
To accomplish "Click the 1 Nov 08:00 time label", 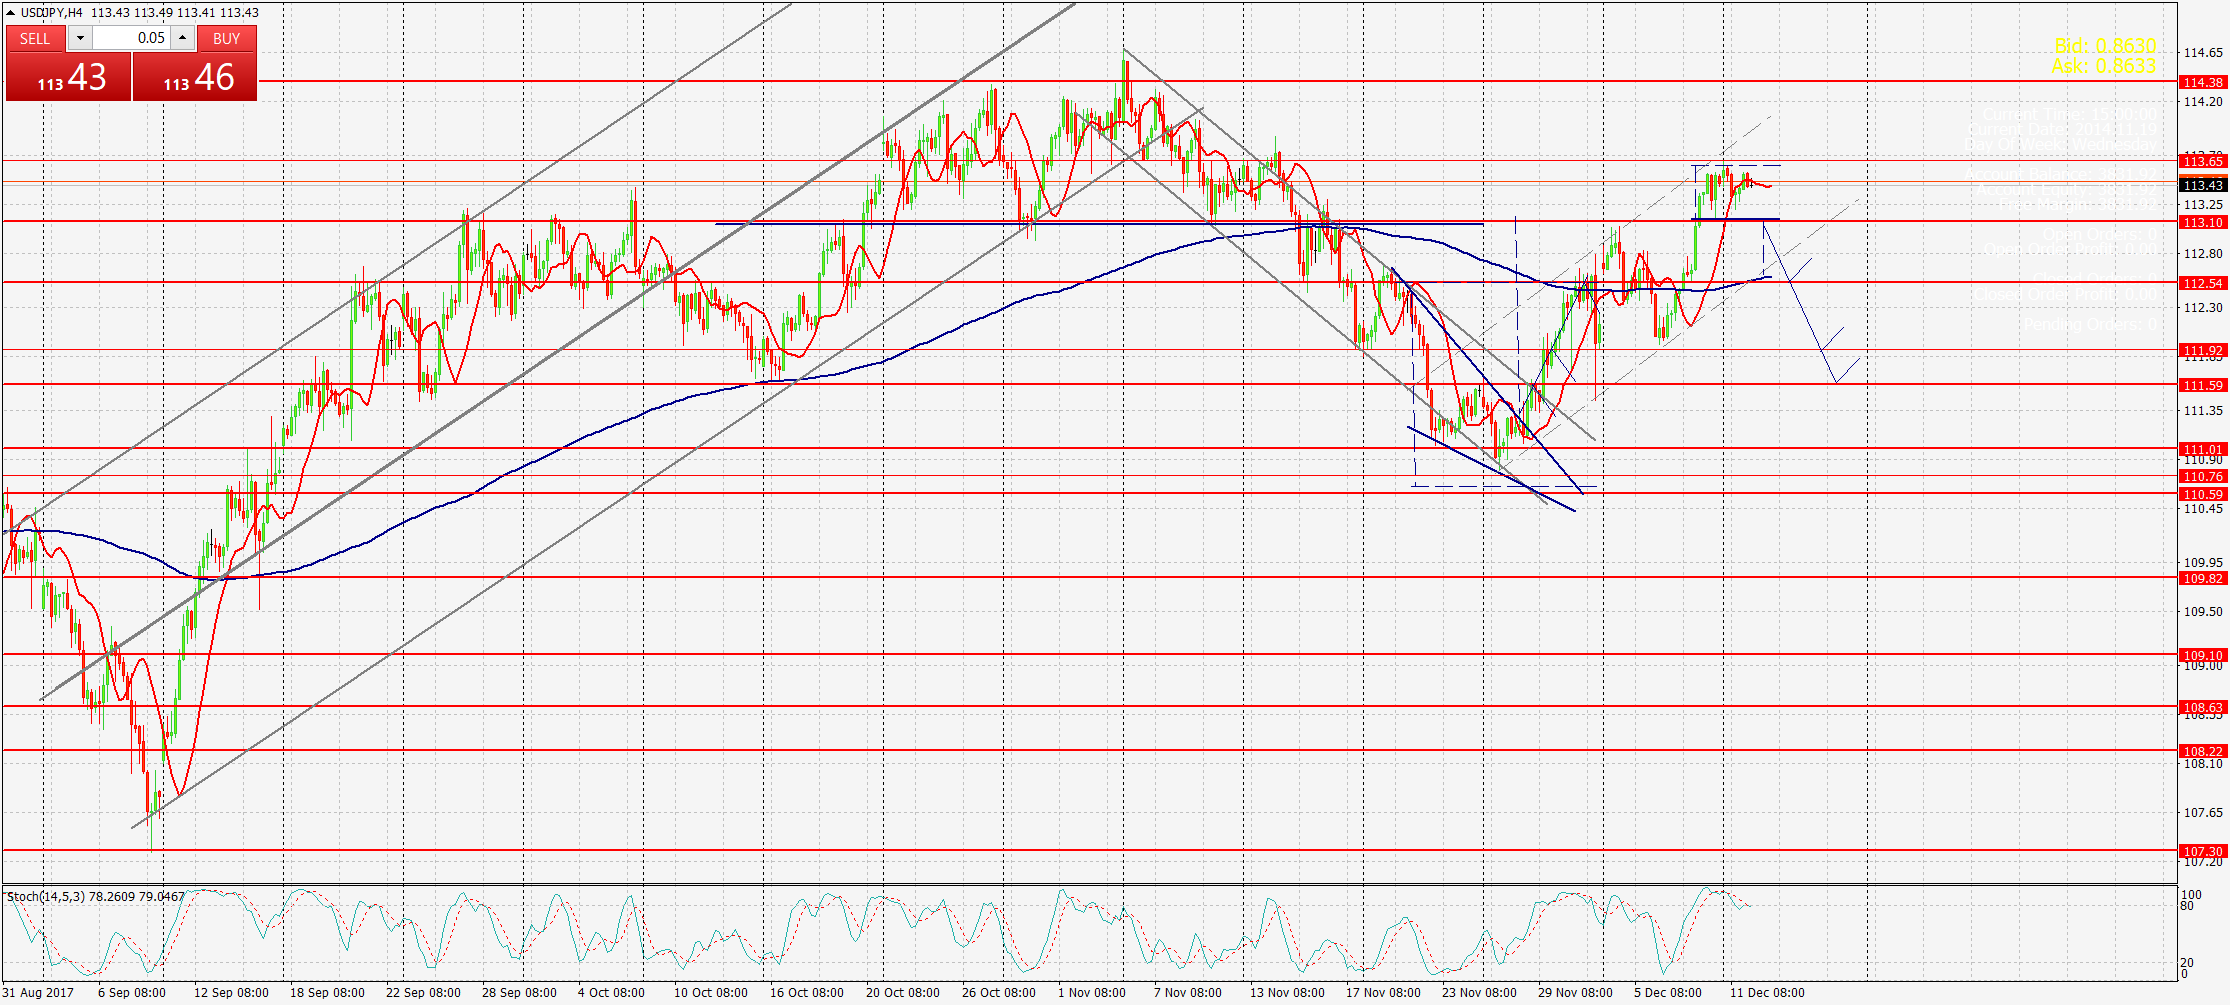I will (x=1092, y=993).
